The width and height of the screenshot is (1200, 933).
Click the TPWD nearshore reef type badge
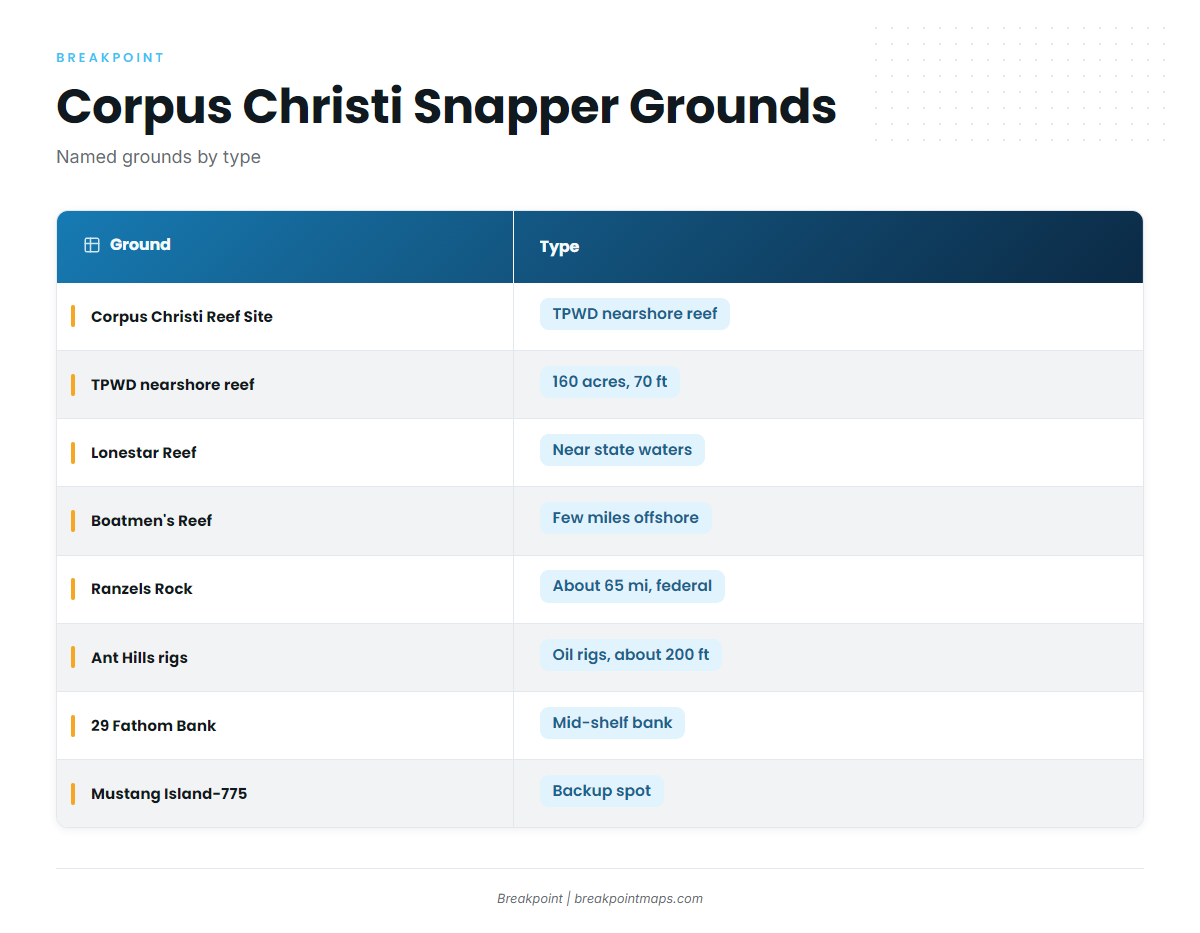click(635, 314)
